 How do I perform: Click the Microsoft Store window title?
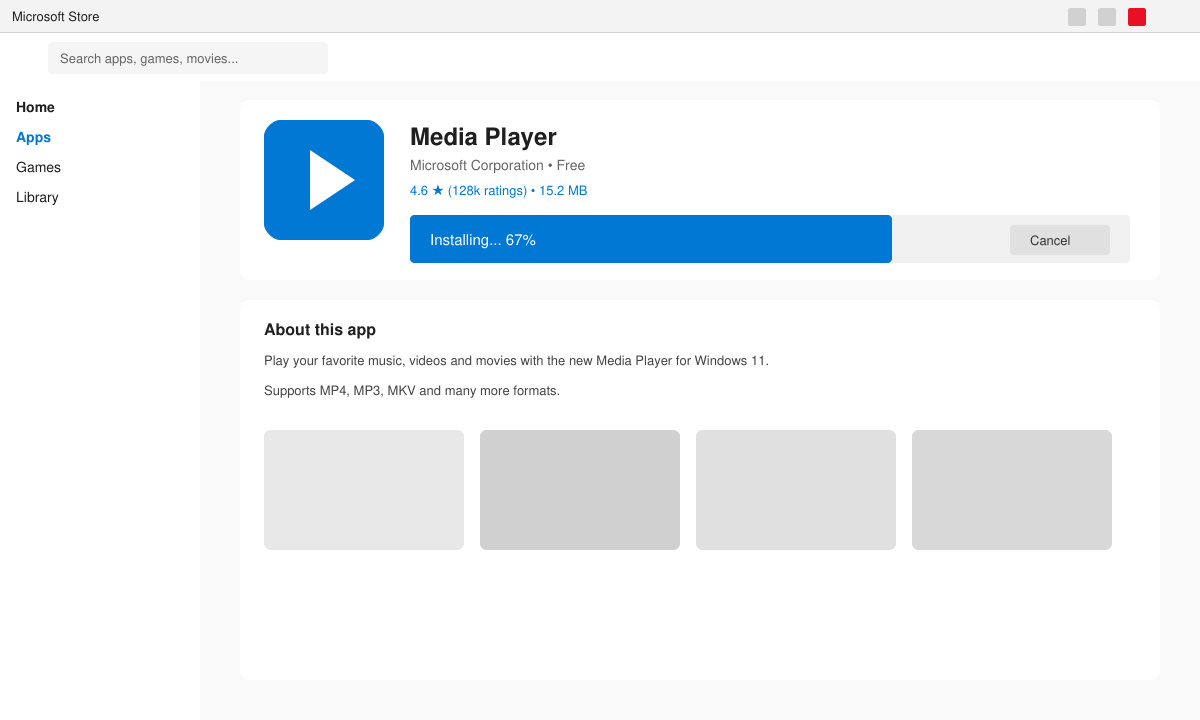point(56,17)
